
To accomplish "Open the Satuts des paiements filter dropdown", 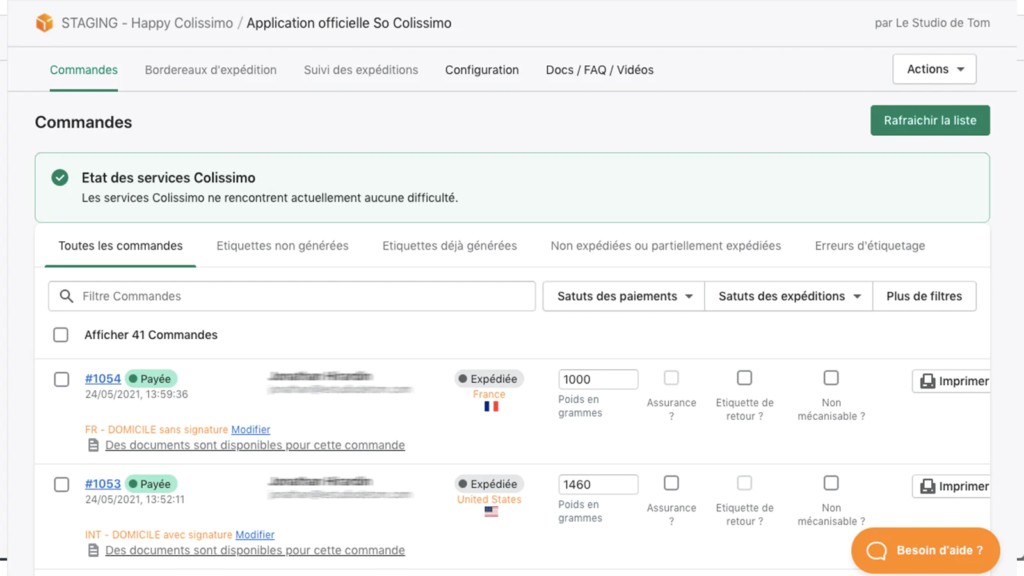I will 624,296.
